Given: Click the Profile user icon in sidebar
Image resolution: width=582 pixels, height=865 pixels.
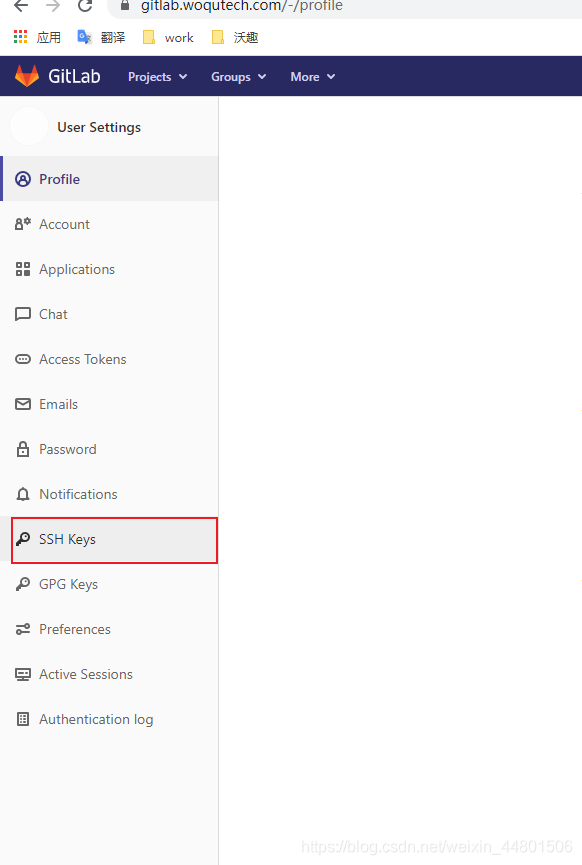Looking at the screenshot, I should tap(23, 179).
